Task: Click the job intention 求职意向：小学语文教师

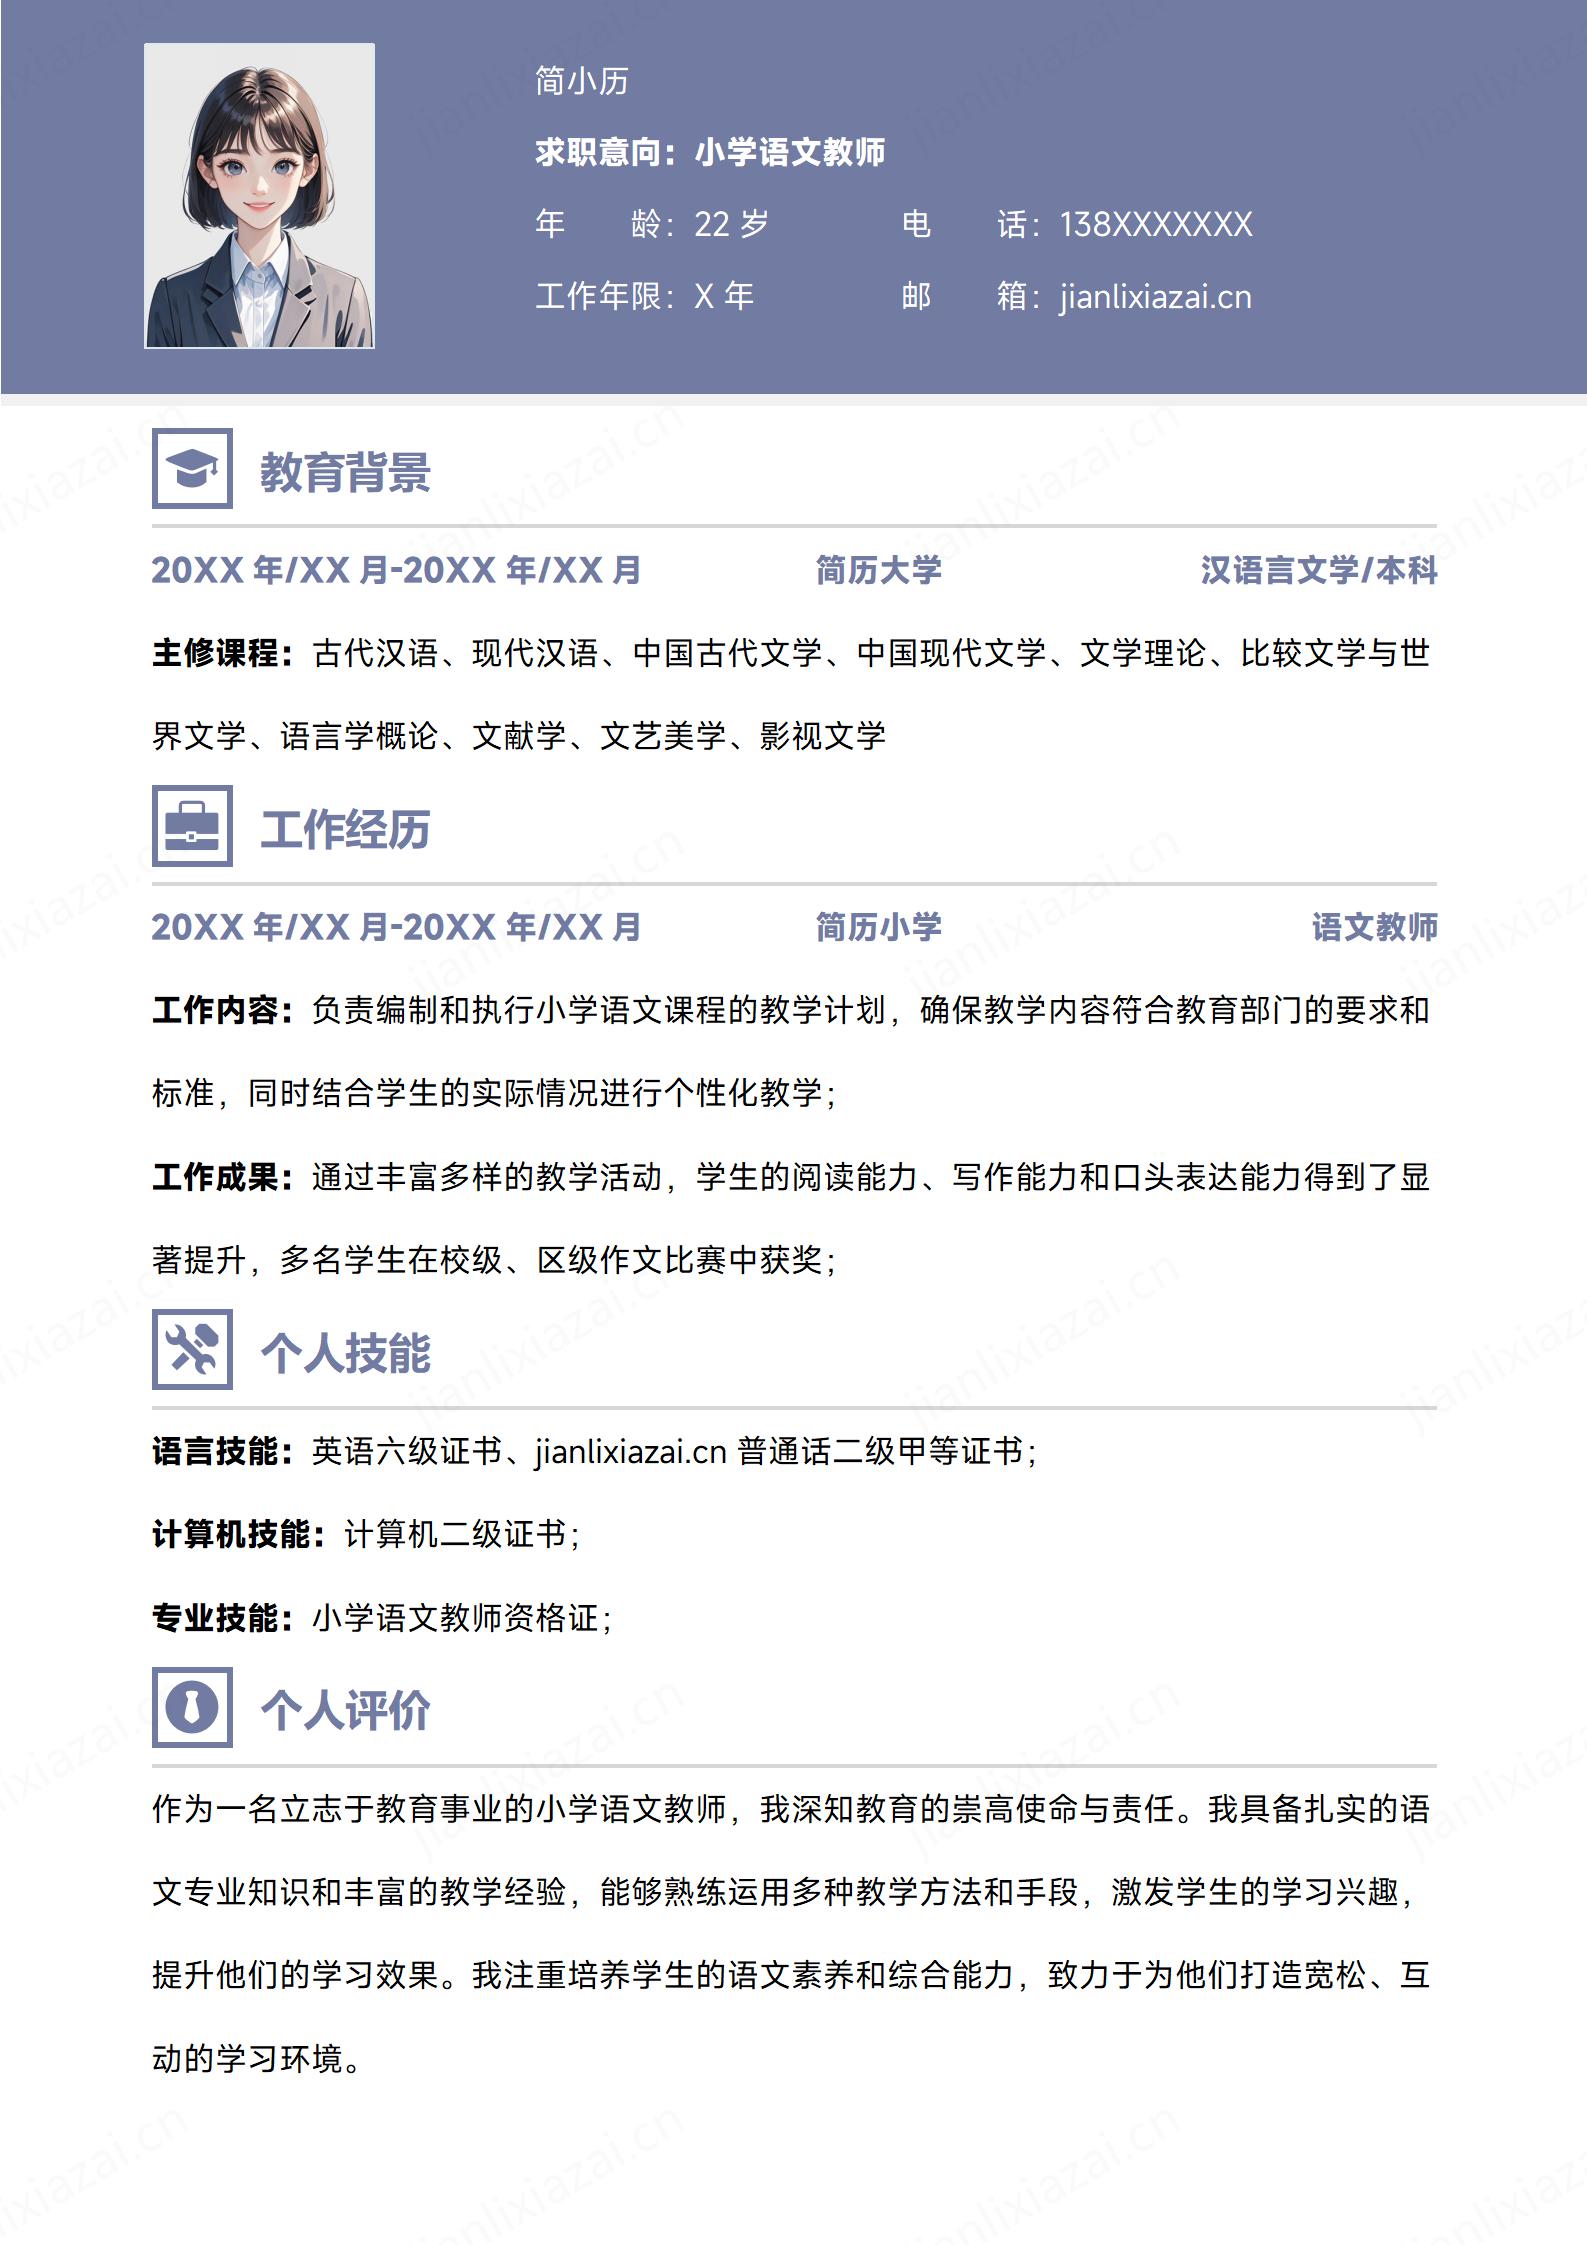Action: (x=710, y=152)
